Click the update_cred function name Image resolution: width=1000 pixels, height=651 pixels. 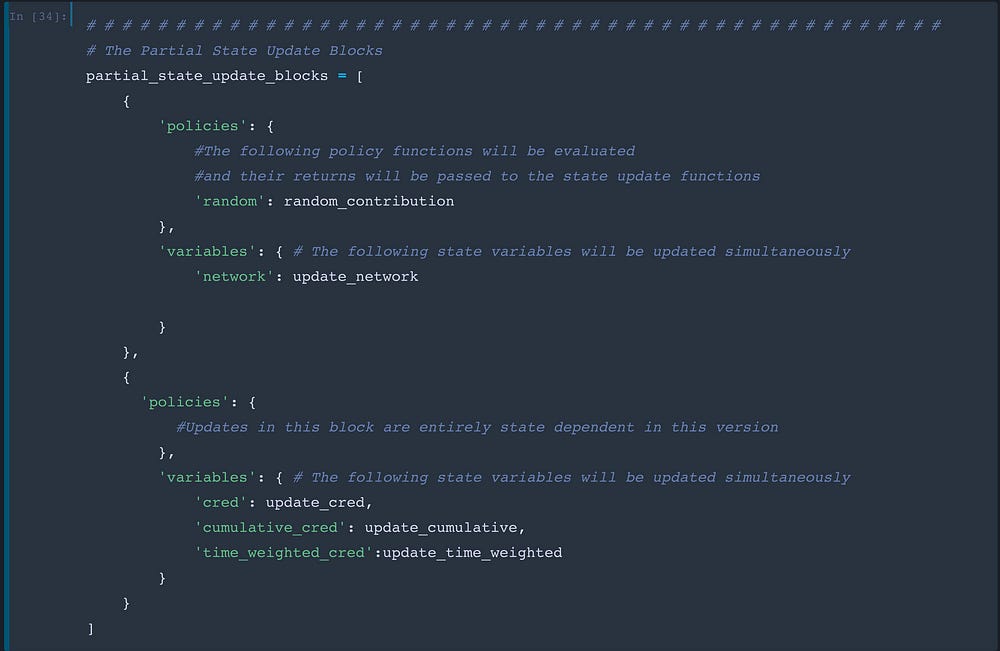(x=315, y=502)
